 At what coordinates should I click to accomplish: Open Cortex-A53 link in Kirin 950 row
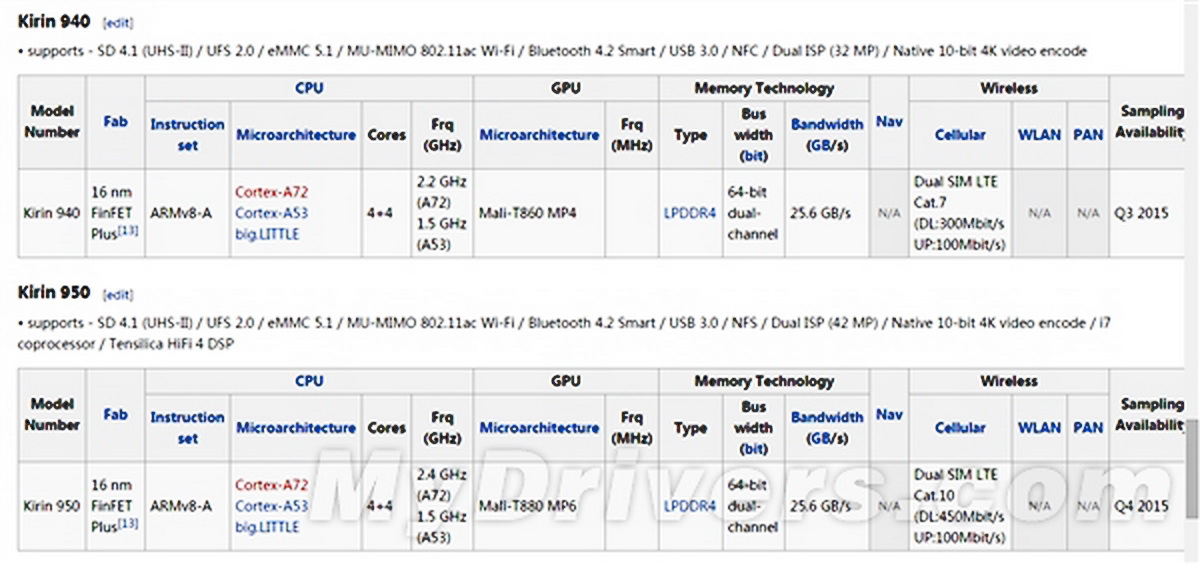(271, 506)
